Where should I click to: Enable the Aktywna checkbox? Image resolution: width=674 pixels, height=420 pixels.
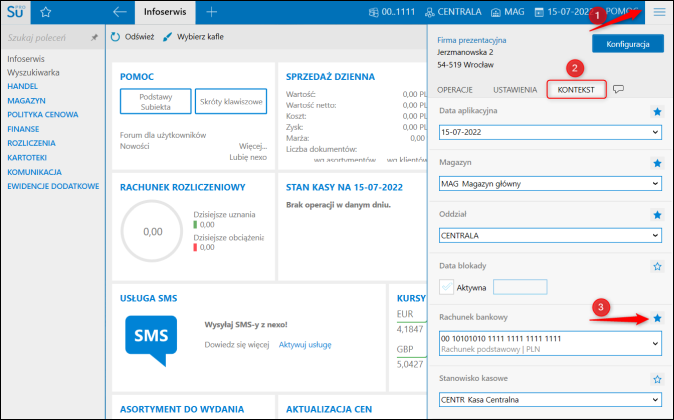[447, 287]
